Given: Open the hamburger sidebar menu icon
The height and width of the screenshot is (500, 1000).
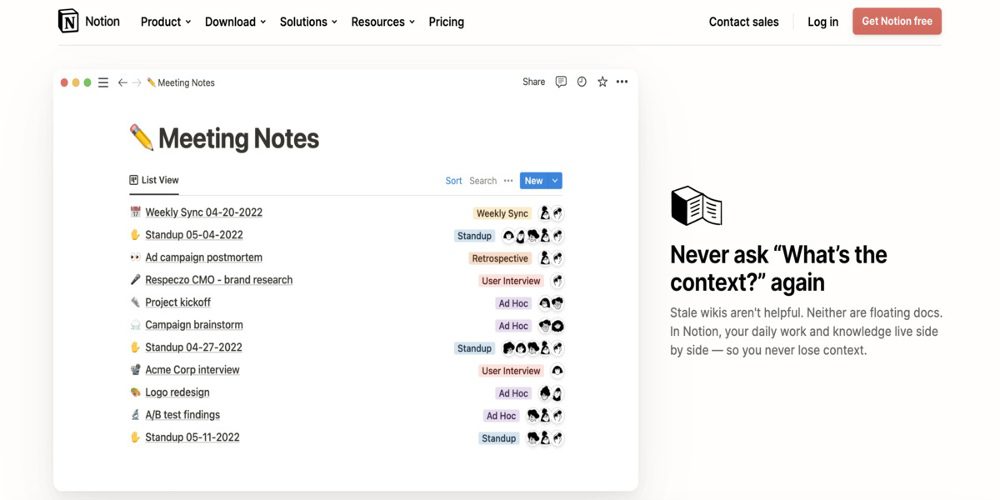Looking at the screenshot, I should pyautogui.click(x=103, y=82).
